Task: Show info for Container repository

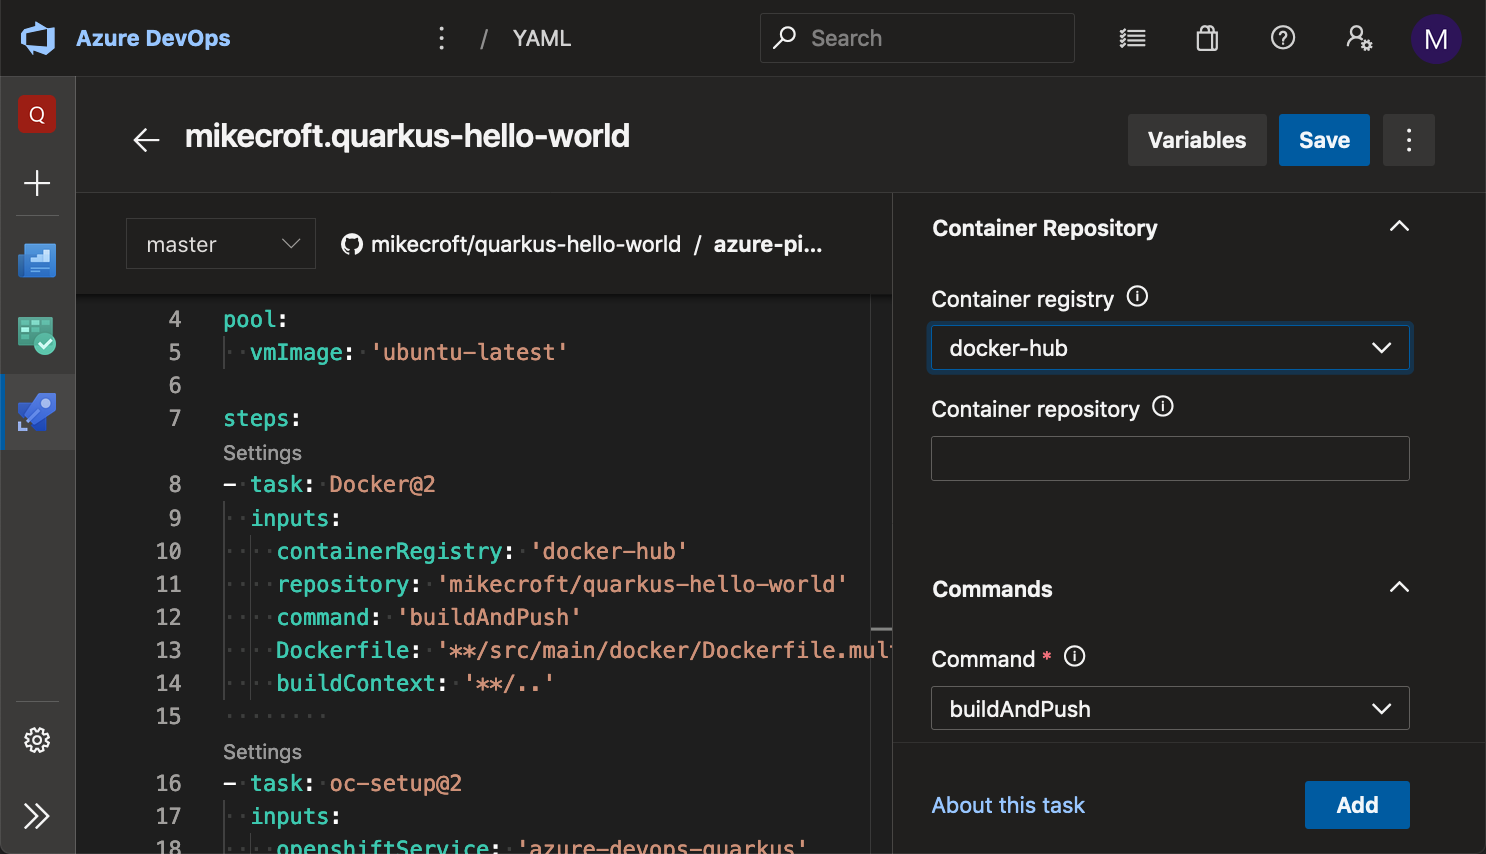Action: (1163, 407)
